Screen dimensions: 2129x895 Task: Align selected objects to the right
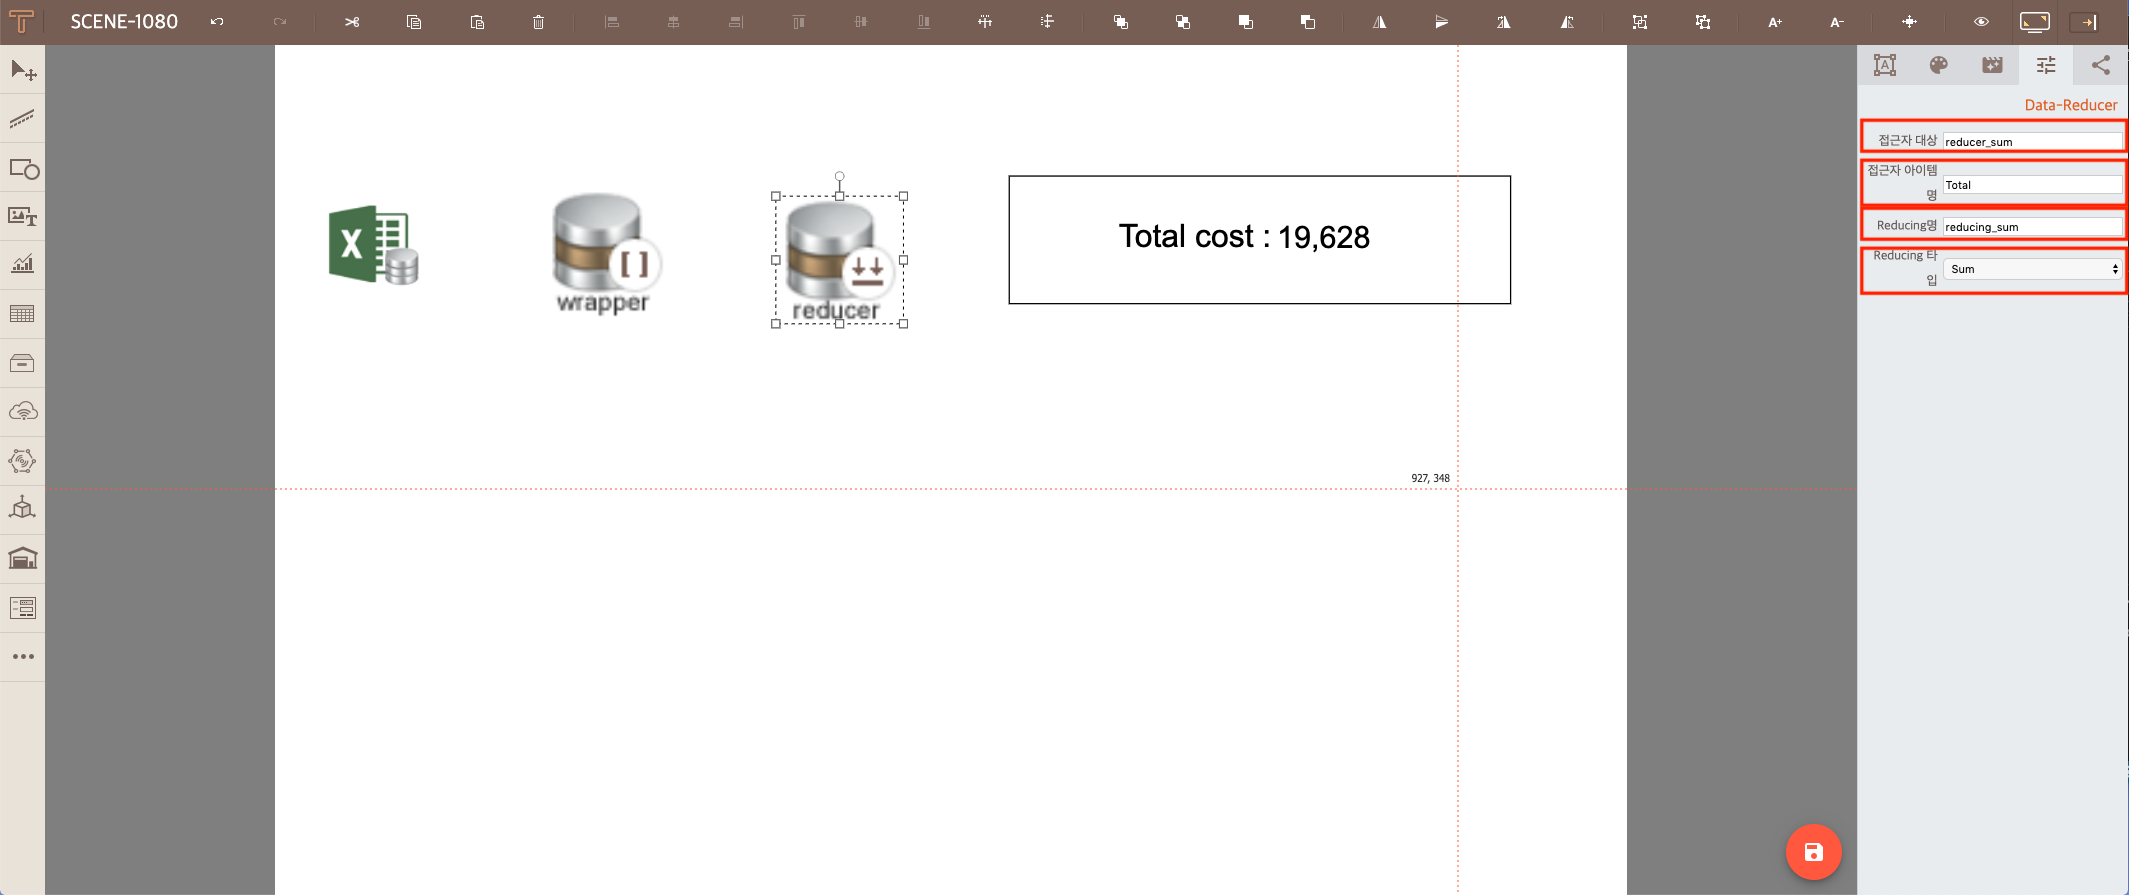(736, 22)
